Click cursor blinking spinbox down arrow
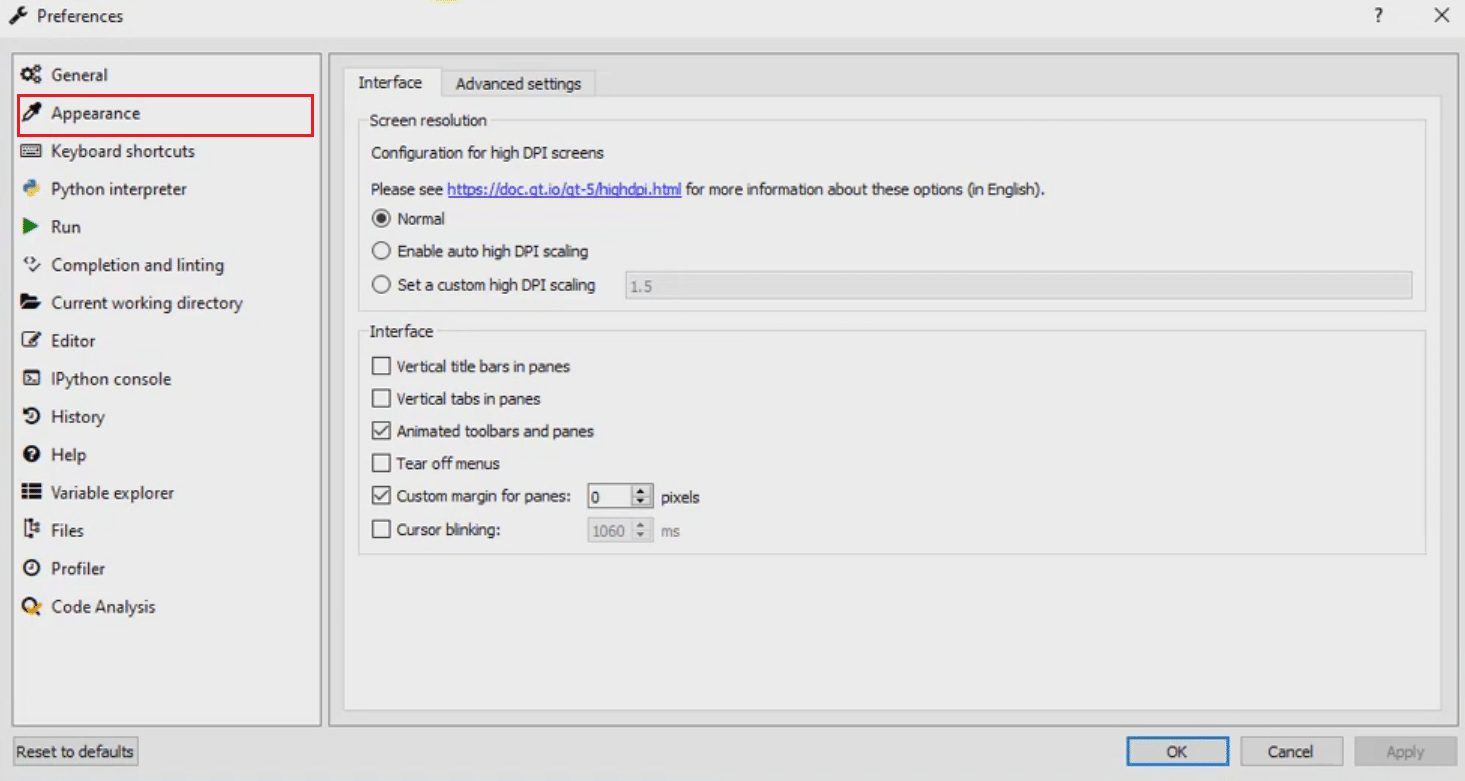The height and width of the screenshot is (781, 1465). (x=642, y=536)
